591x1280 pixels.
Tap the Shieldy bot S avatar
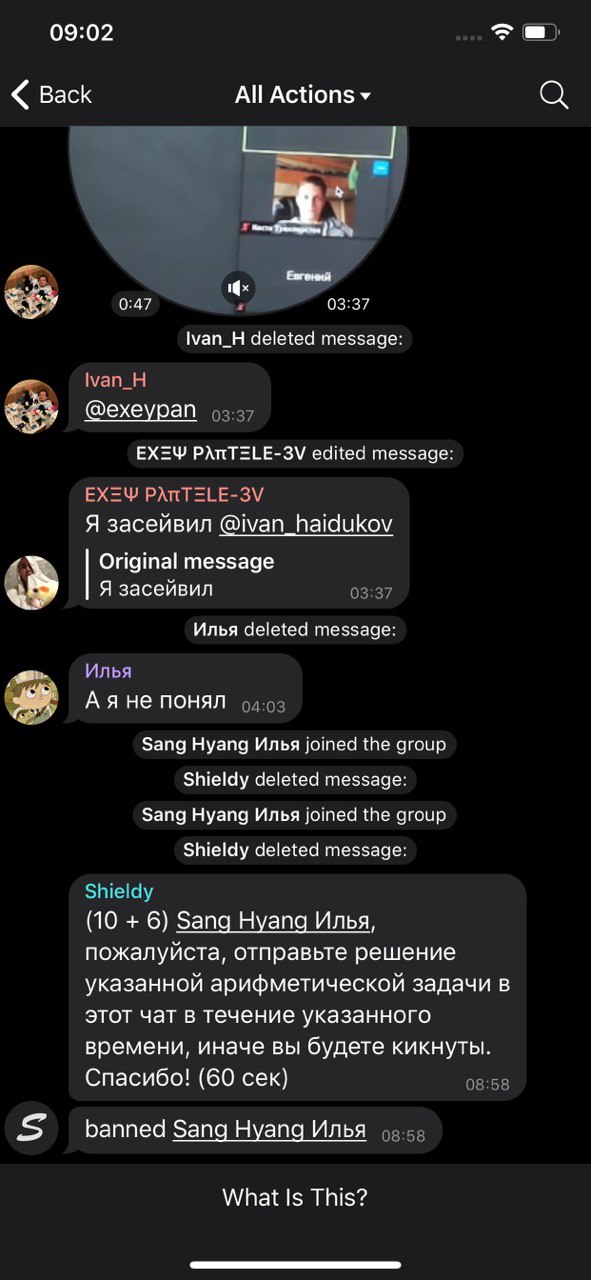(x=31, y=1128)
